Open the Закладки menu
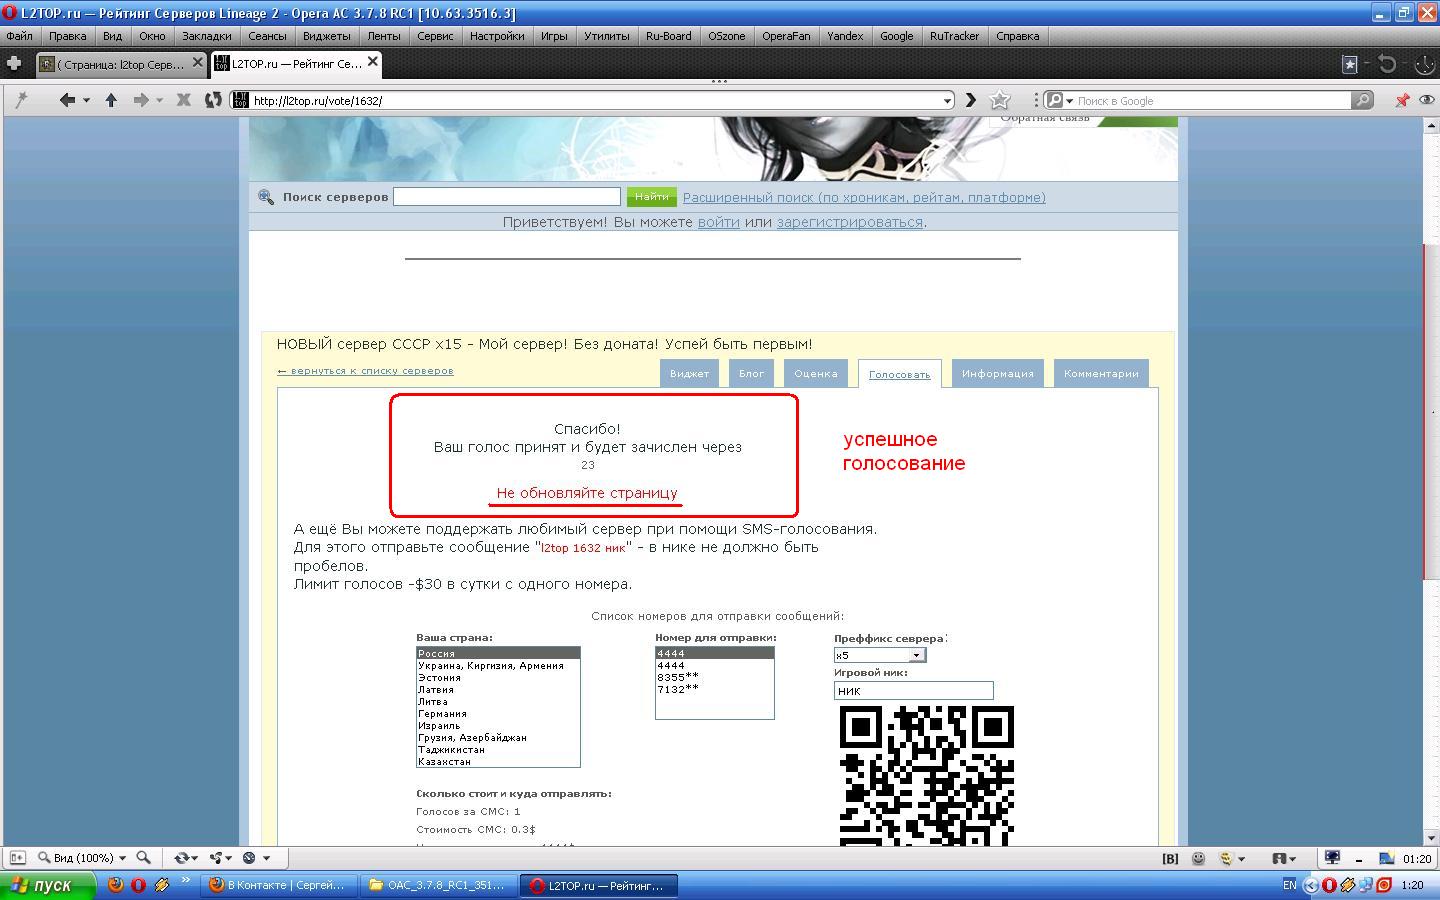Image resolution: width=1440 pixels, height=900 pixels. pyautogui.click(x=206, y=36)
